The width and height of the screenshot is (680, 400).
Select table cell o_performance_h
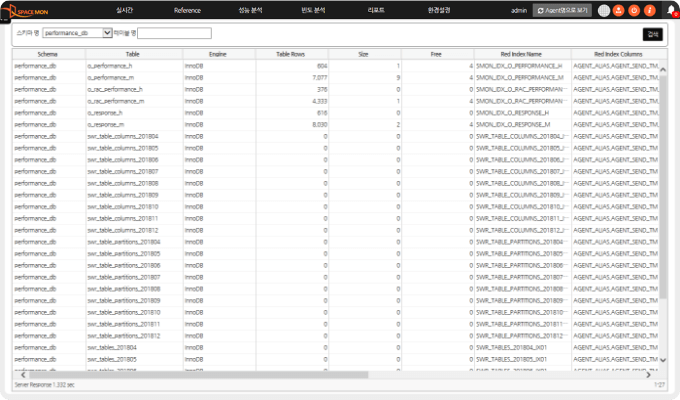(x=134, y=66)
